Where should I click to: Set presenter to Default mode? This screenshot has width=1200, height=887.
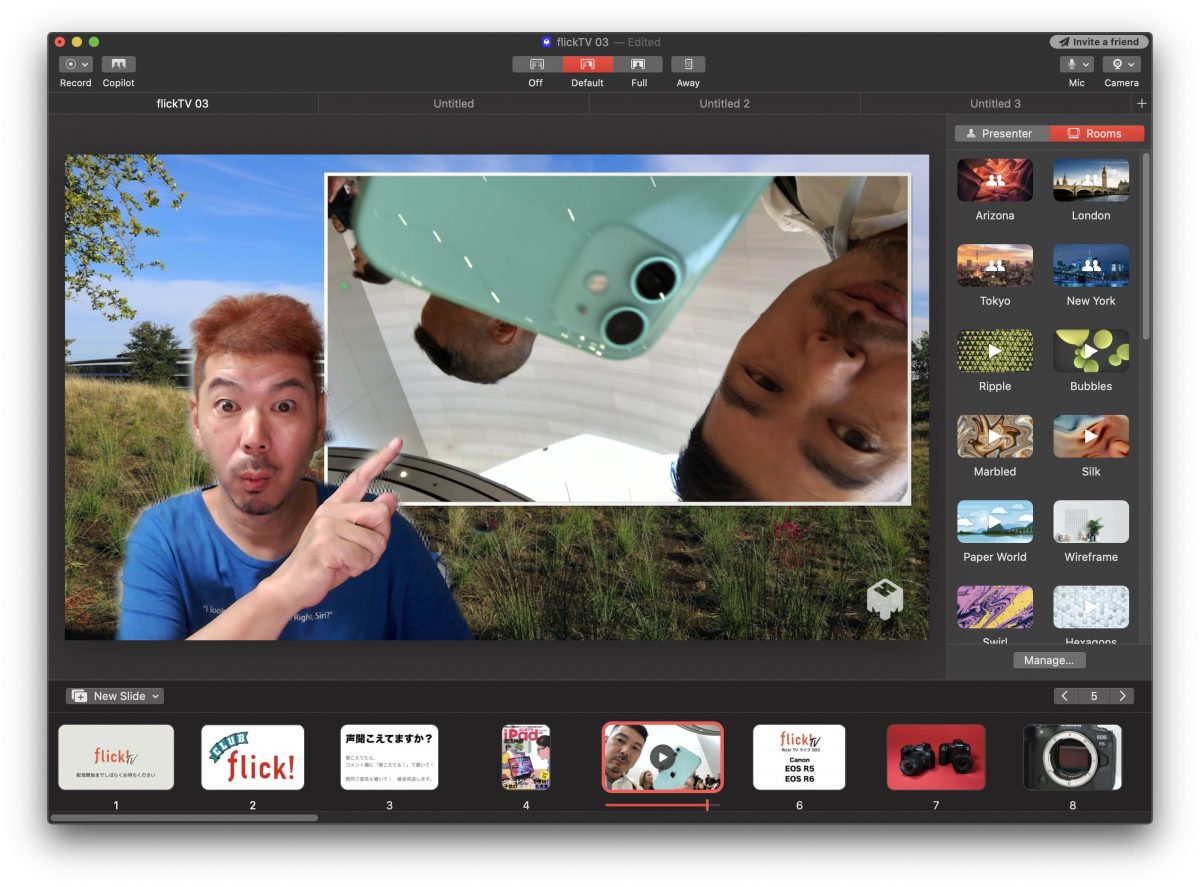(587, 65)
